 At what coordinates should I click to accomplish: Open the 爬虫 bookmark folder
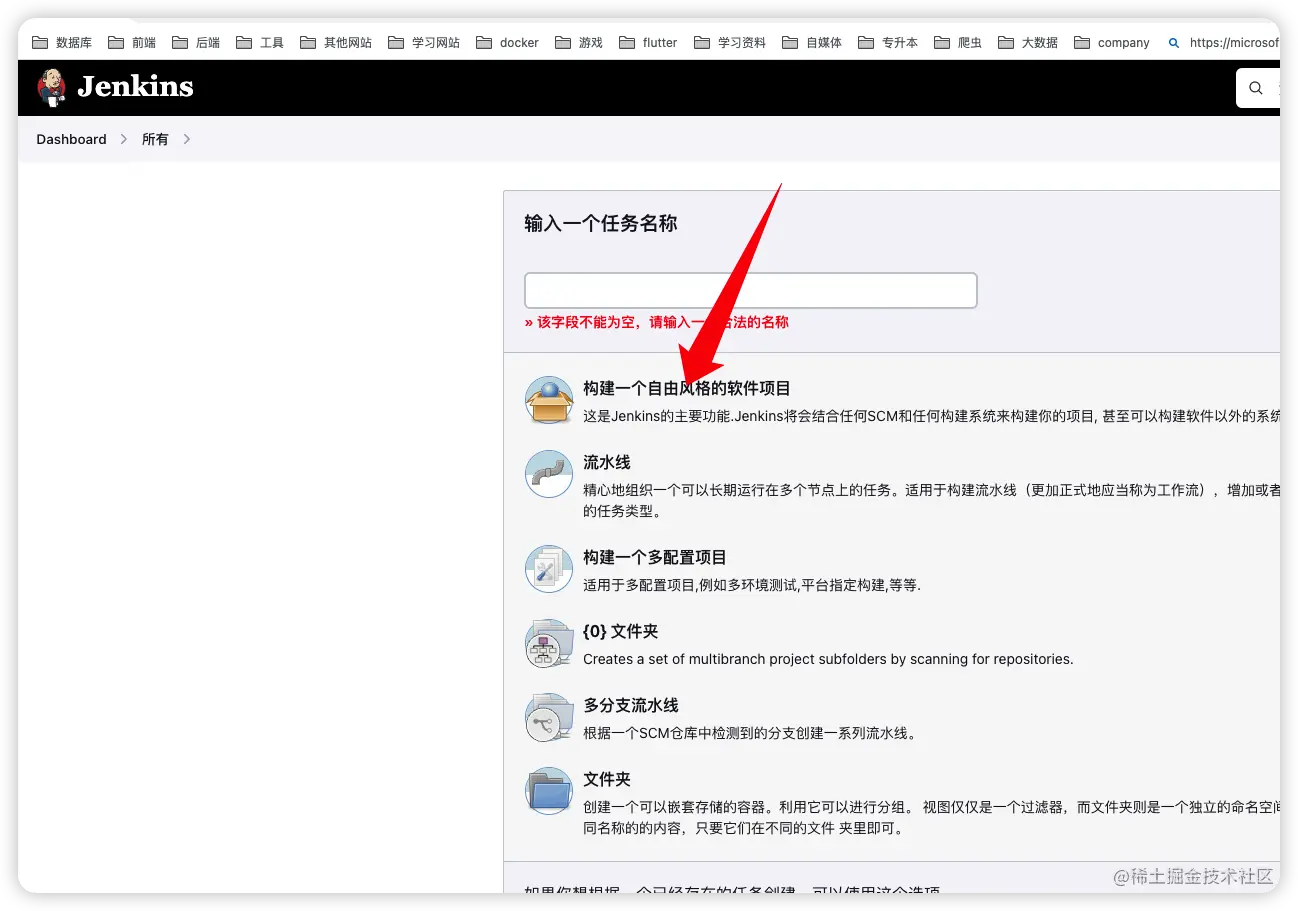pyautogui.click(x=958, y=43)
